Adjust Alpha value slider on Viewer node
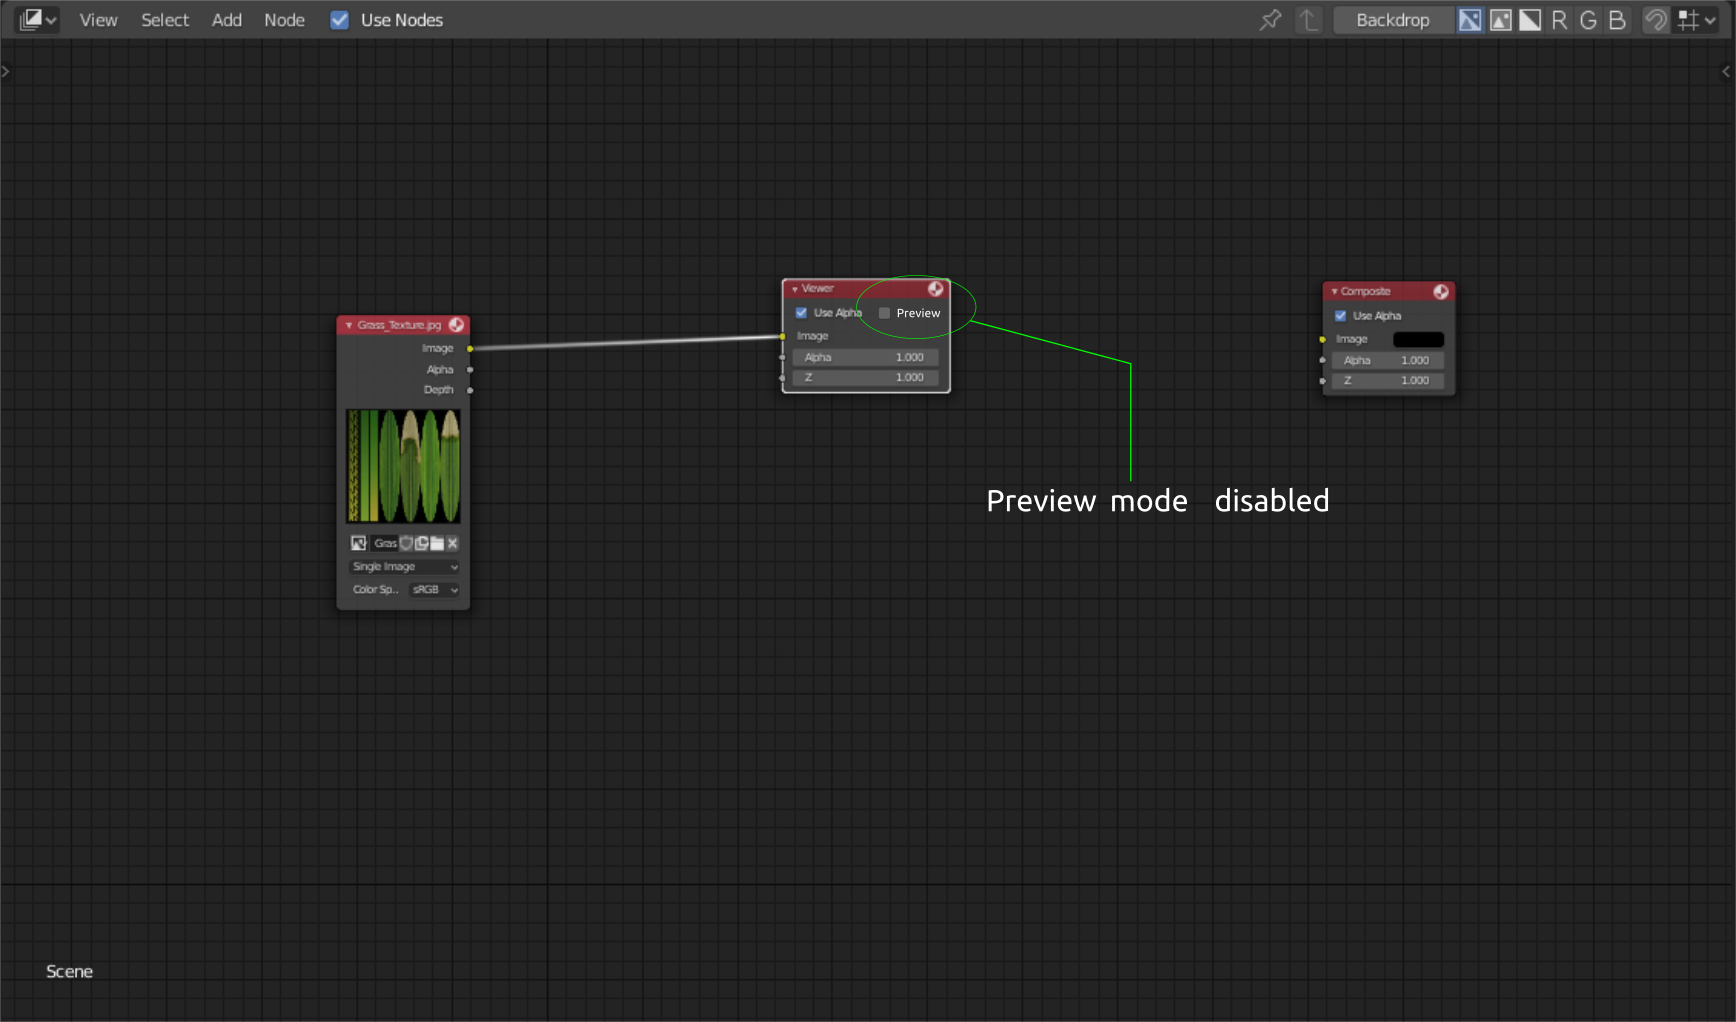Image resolution: width=1736 pixels, height=1022 pixels. click(866, 357)
